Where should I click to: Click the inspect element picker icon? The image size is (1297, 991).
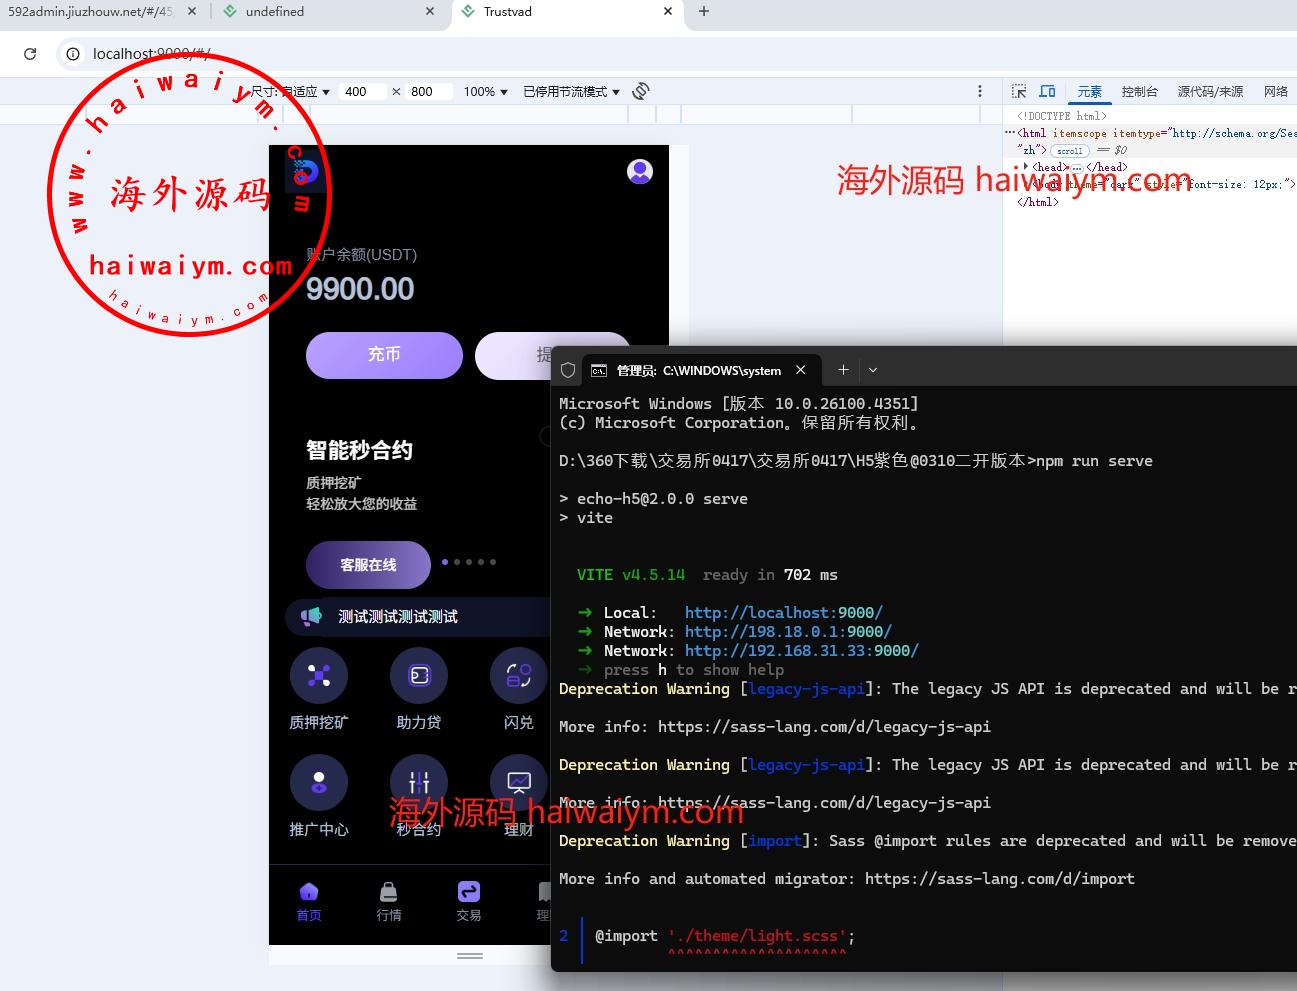tap(1019, 91)
